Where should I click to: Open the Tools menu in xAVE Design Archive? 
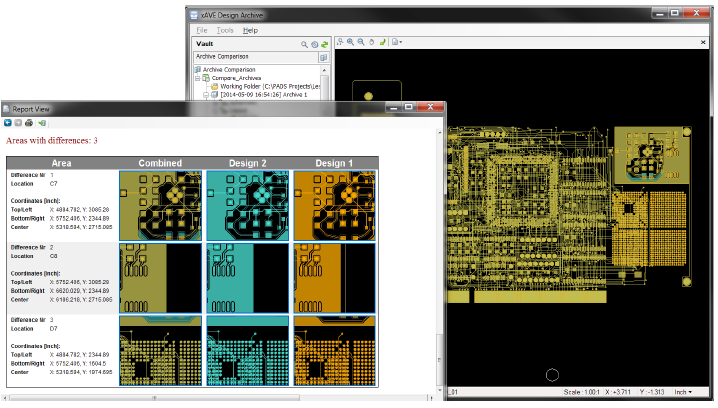(x=225, y=30)
